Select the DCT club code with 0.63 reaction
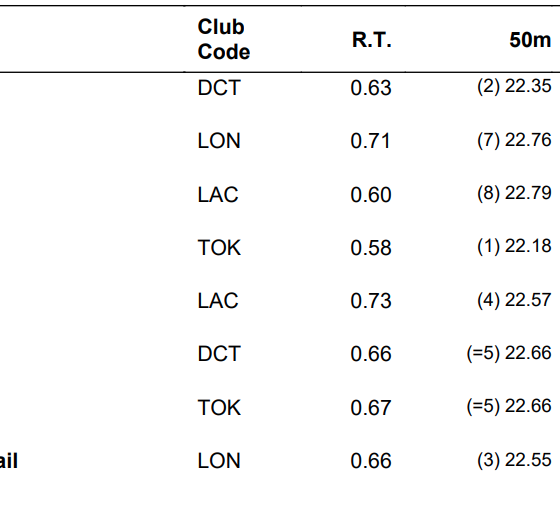Image resolution: width=560 pixels, height=510 pixels. [219, 88]
